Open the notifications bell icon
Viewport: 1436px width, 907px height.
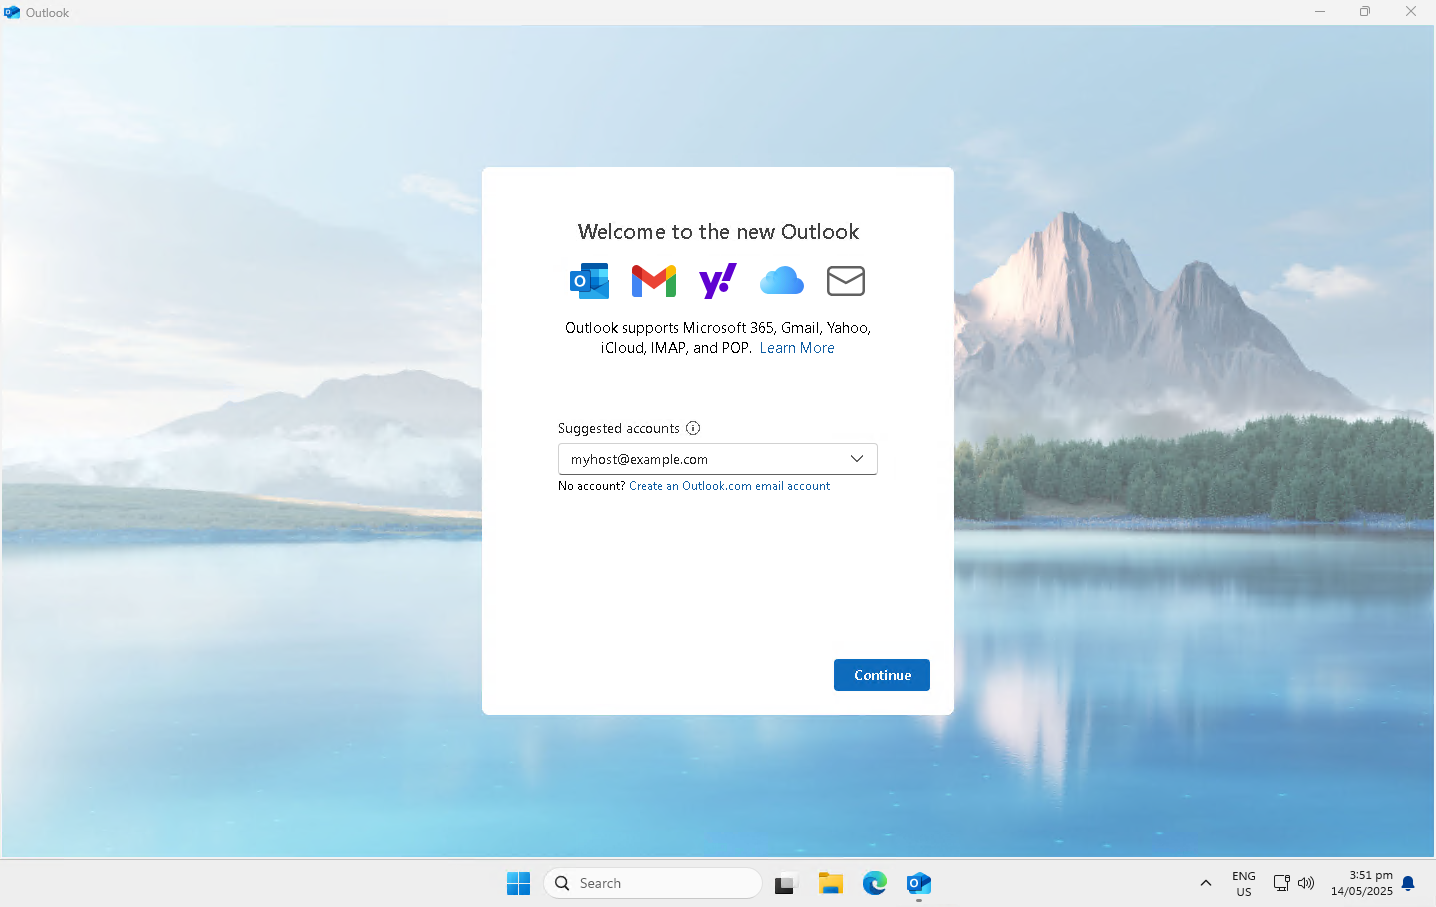pyautogui.click(x=1408, y=883)
